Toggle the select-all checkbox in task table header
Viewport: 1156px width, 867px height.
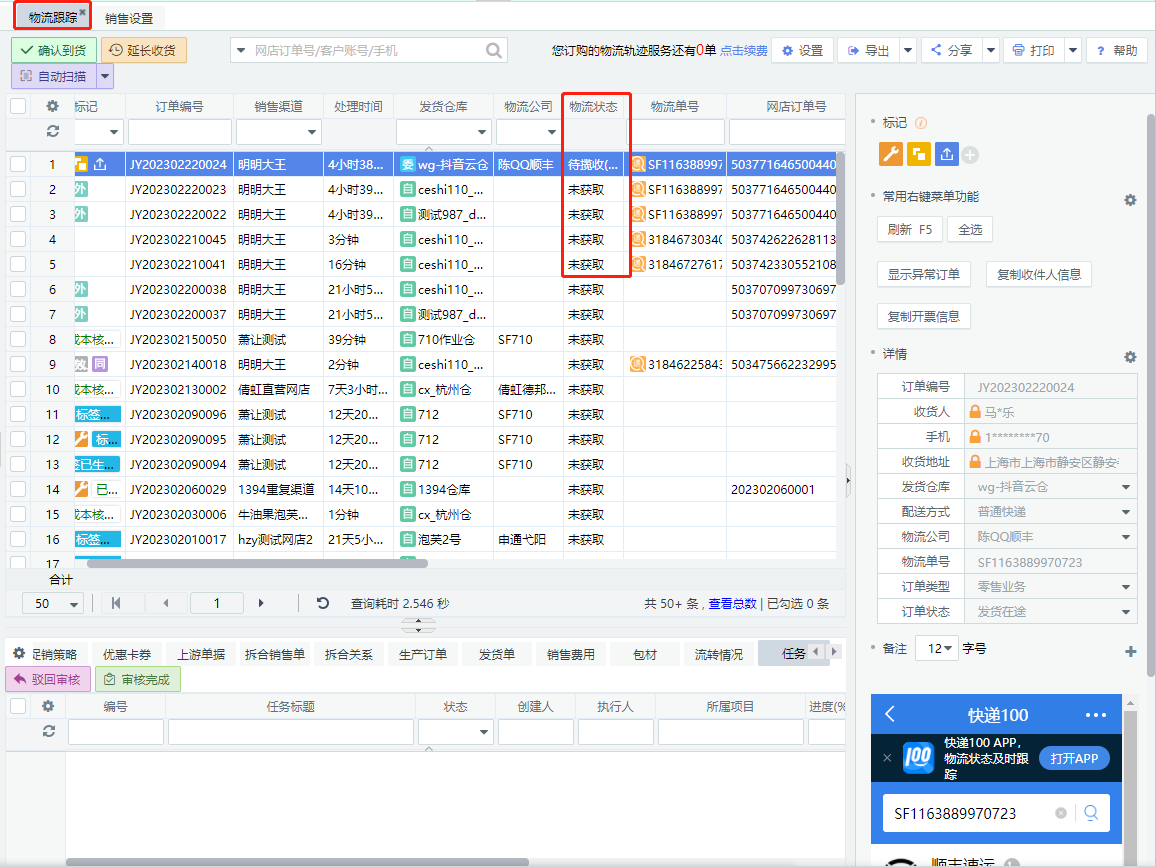click(x=18, y=706)
